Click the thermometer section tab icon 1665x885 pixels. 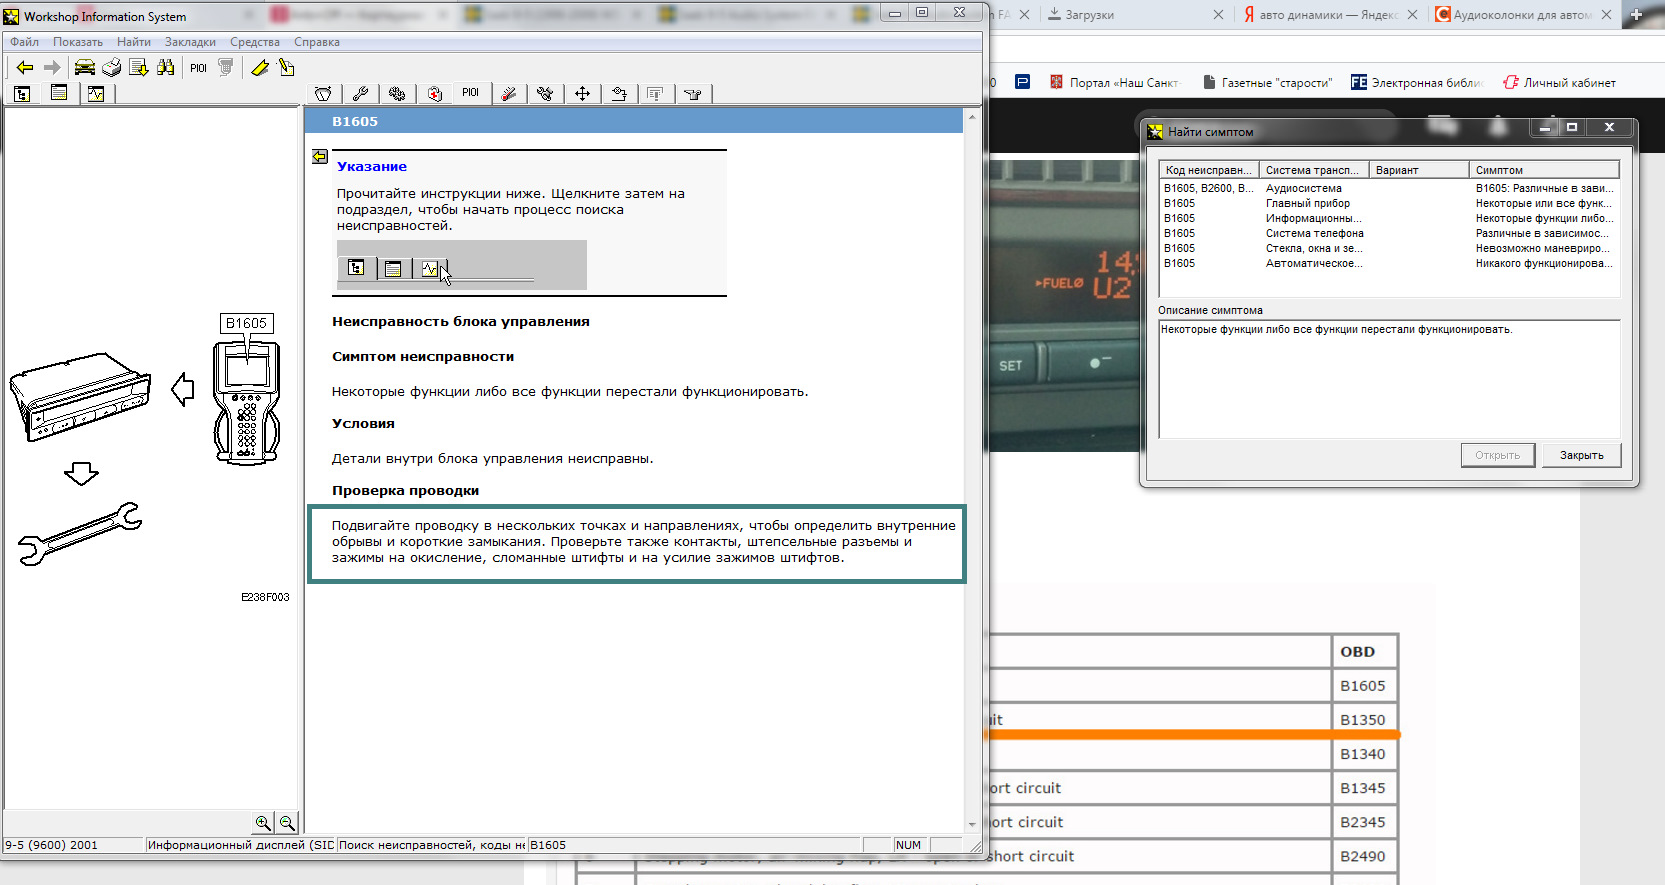click(509, 93)
